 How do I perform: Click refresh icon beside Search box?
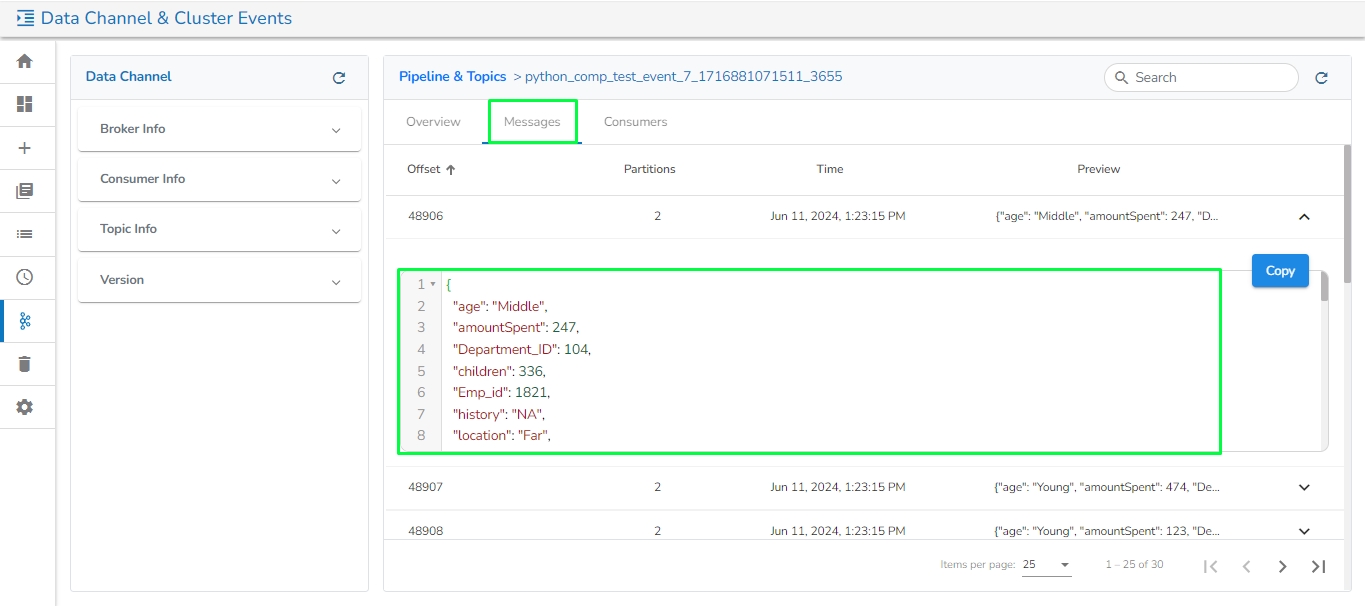click(x=1321, y=77)
